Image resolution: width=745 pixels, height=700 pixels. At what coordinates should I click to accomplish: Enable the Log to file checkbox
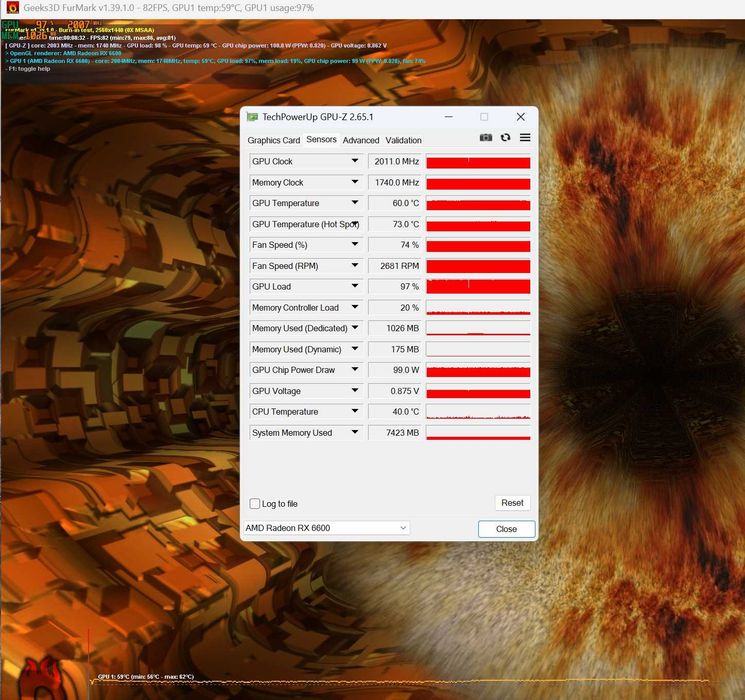tap(255, 504)
